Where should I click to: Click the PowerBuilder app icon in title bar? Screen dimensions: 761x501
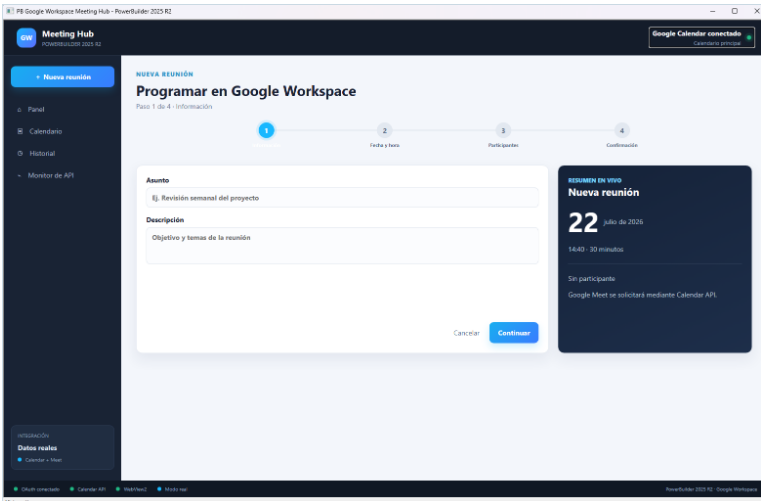point(10,11)
